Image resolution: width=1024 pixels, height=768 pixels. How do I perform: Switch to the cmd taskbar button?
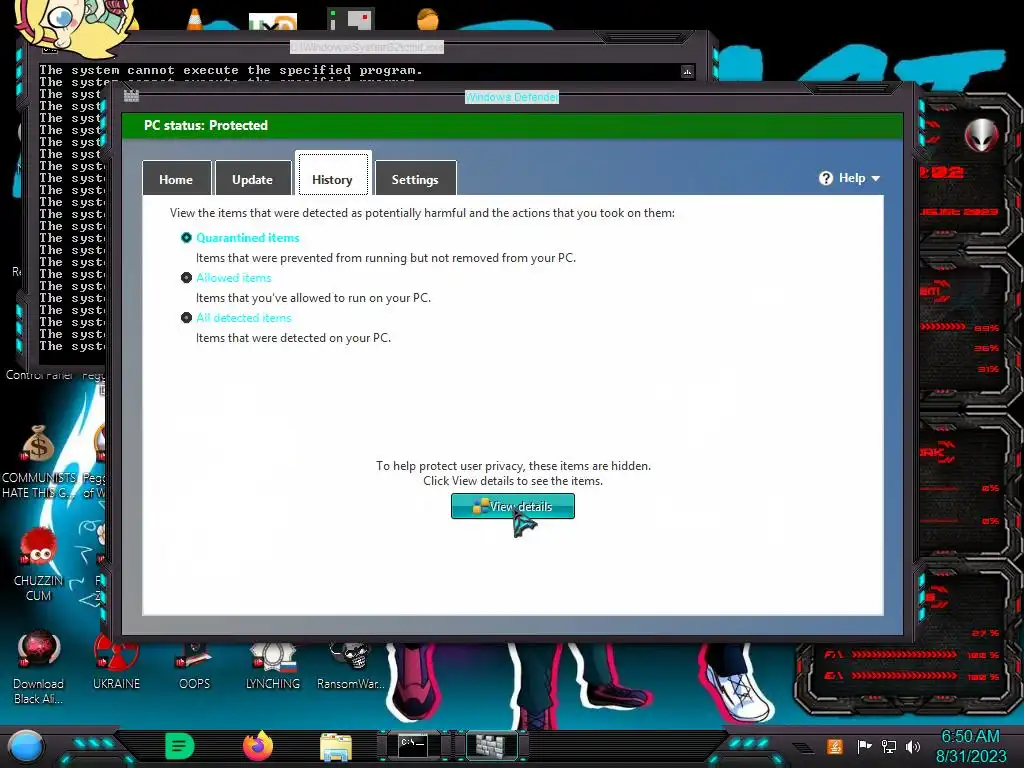(414, 746)
